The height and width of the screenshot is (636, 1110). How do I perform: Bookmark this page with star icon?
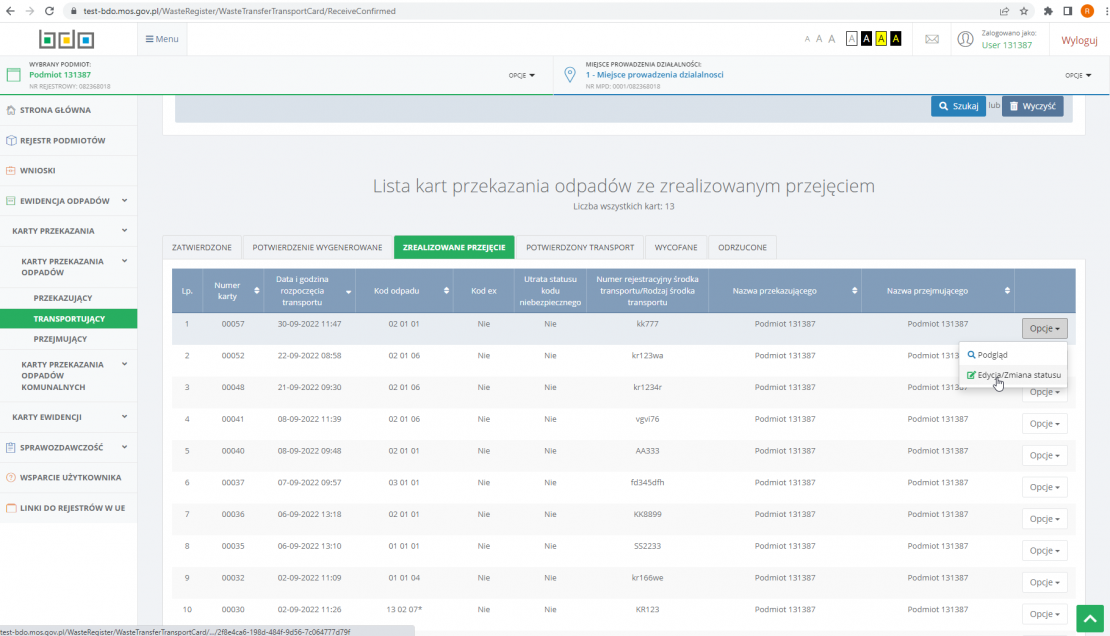pyautogui.click(x=1023, y=11)
